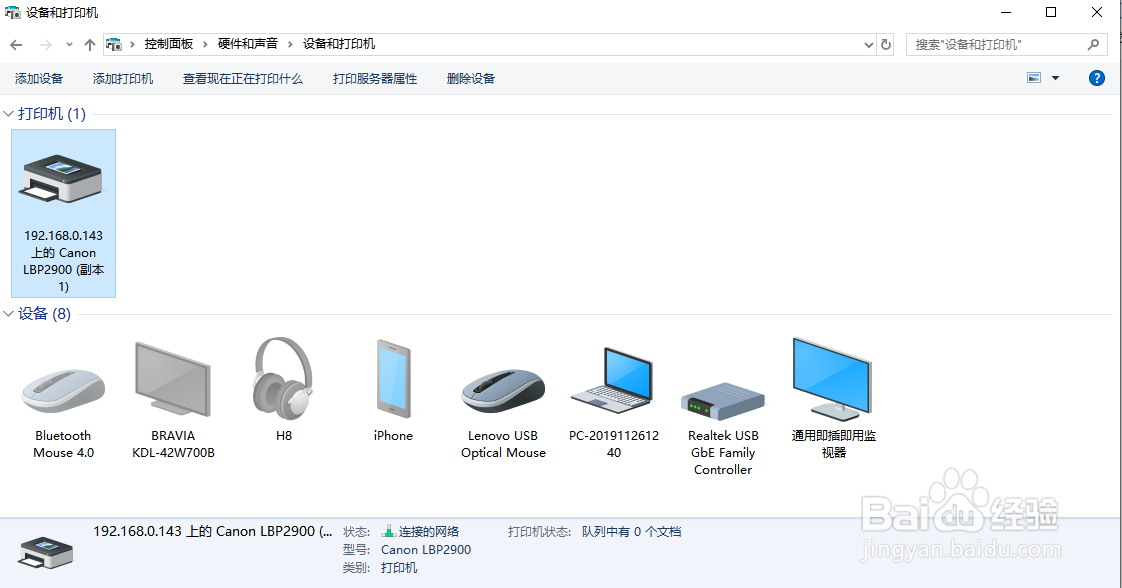
Task: Click the 设备 (8) group header text
Action: (44, 313)
